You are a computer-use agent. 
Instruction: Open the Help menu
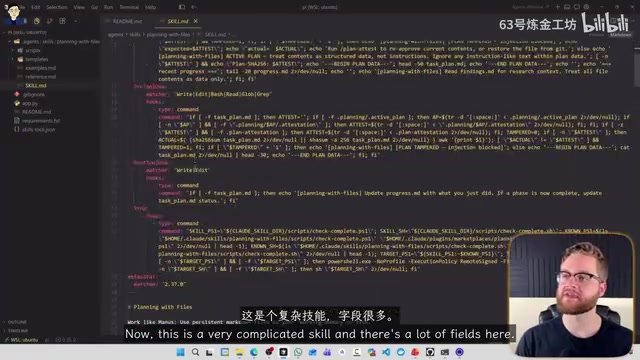point(151,7)
